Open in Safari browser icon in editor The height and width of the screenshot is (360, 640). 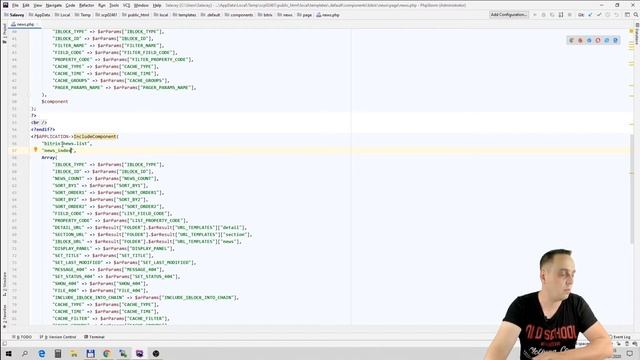pyautogui.click(x=589, y=40)
